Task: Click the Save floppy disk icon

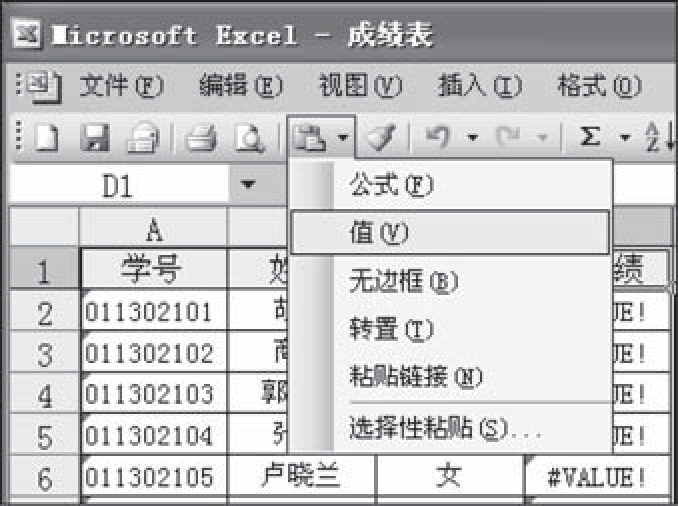Action: pyautogui.click(x=95, y=138)
